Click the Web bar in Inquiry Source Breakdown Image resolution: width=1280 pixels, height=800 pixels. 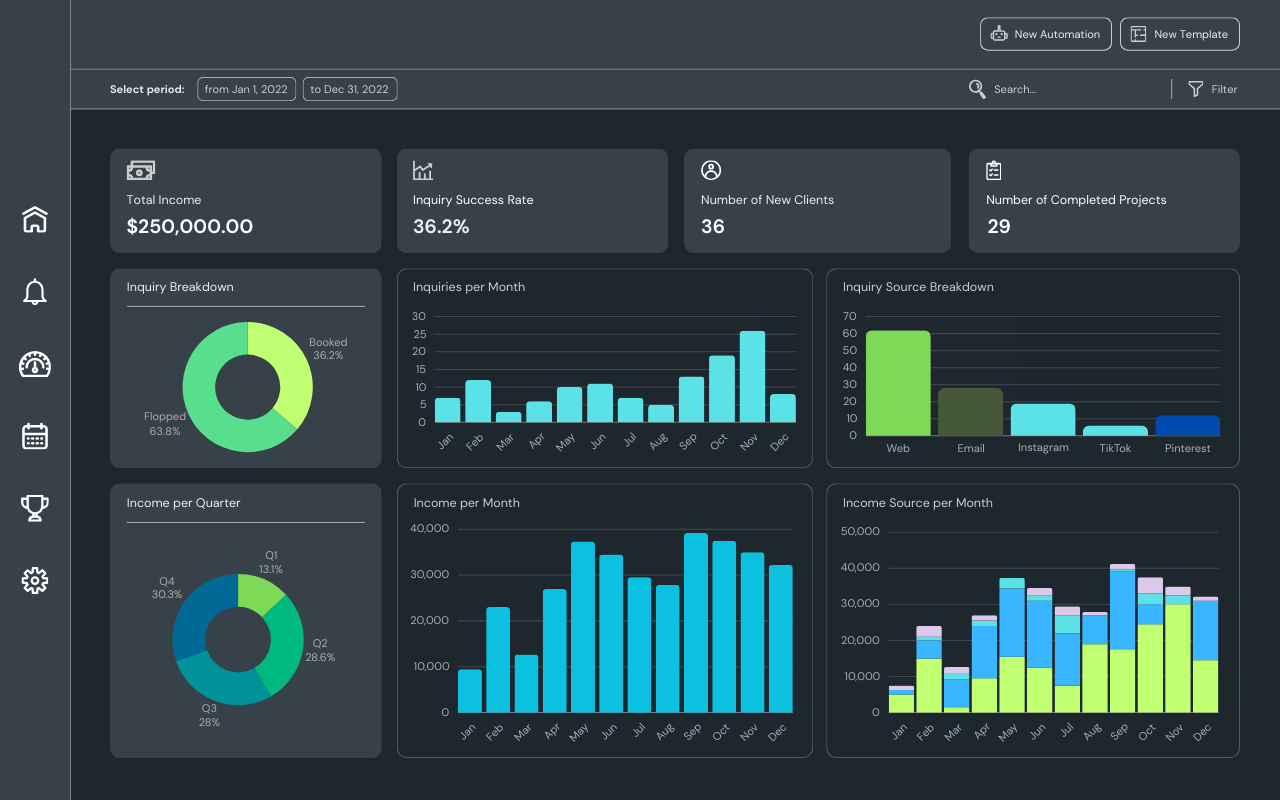tap(898, 383)
